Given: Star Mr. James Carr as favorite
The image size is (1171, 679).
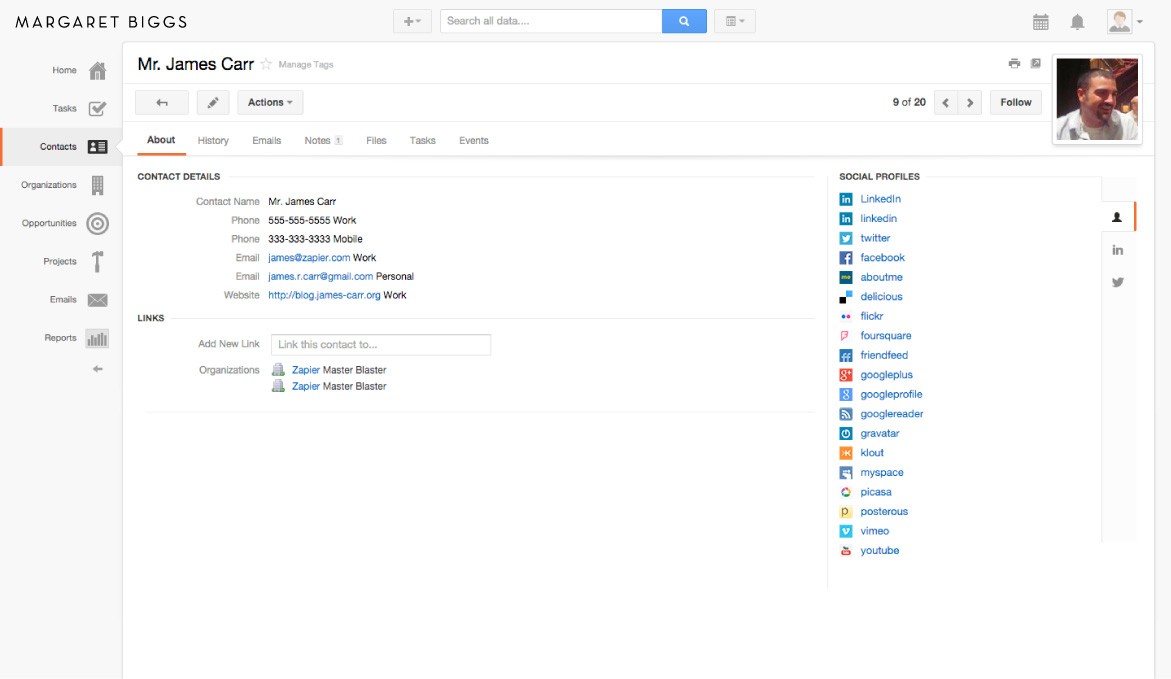Looking at the screenshot, I should [x=266, y=64].
